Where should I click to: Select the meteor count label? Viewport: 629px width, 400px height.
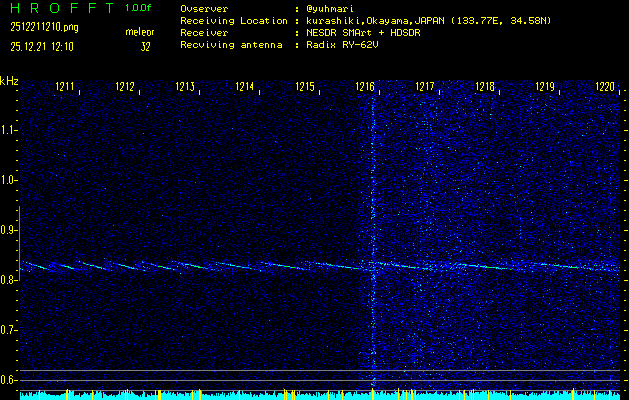[x=139, y=32]
